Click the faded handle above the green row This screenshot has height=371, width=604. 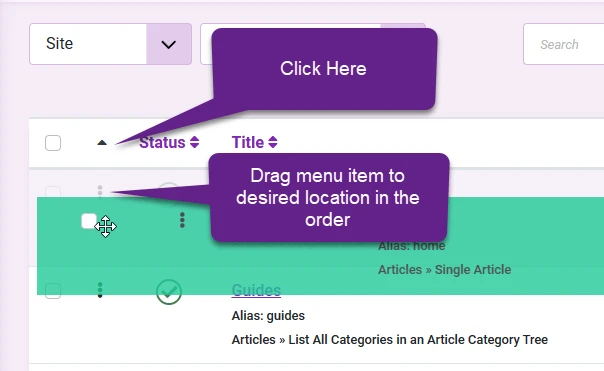[100, 191]
